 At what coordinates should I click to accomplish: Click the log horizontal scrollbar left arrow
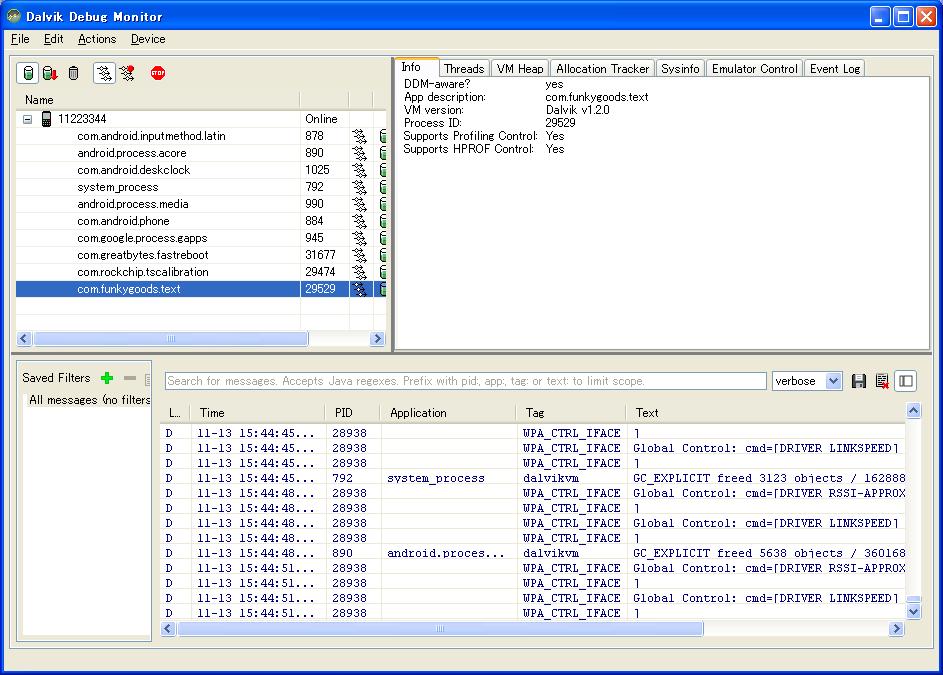click(x=168, y=629)
